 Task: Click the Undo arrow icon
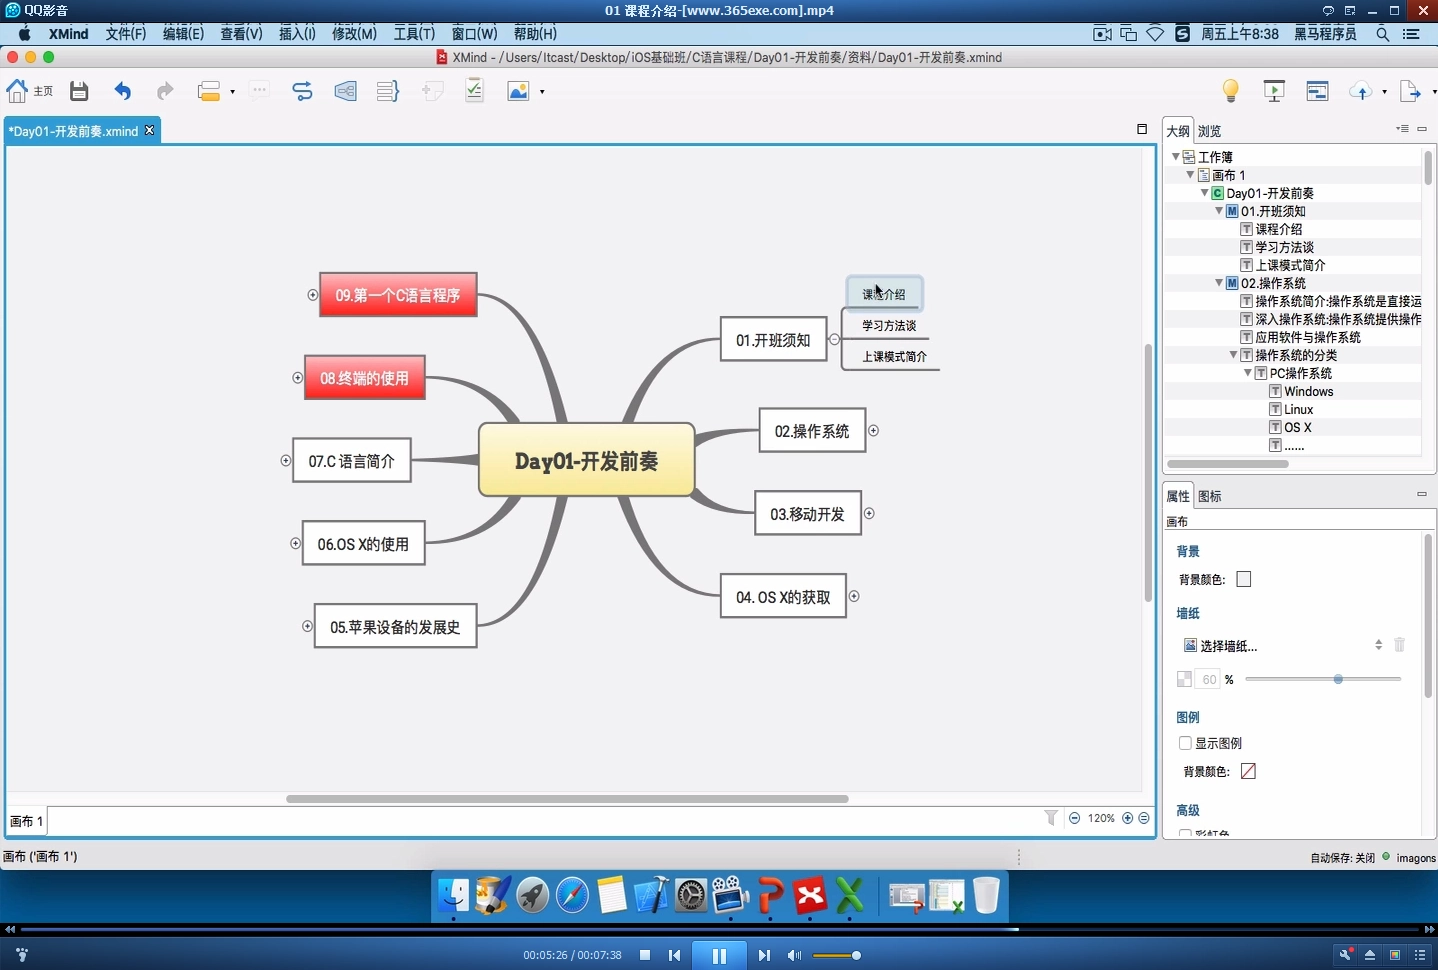pos(122,91)
